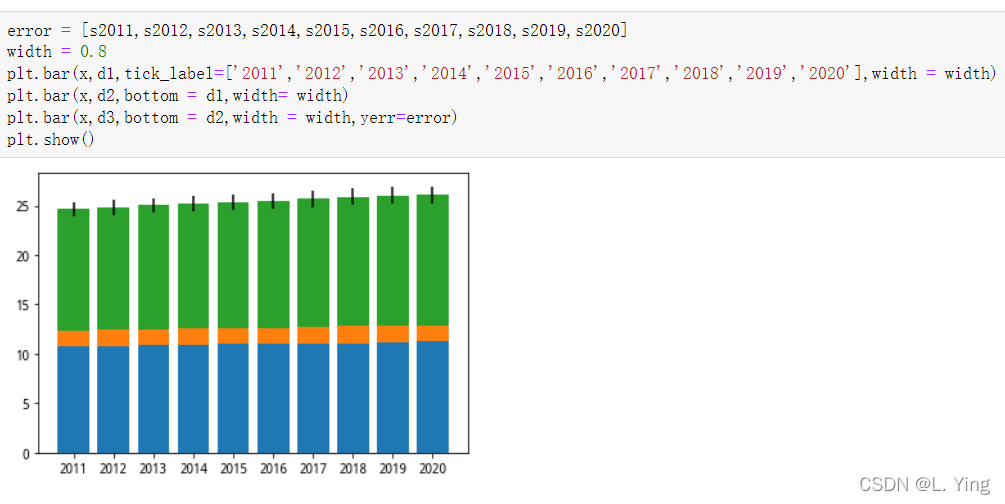Viewport: 1005px width, 504px height.
Task: Click the y-axis tick label 20
Action: coord(22,256)
